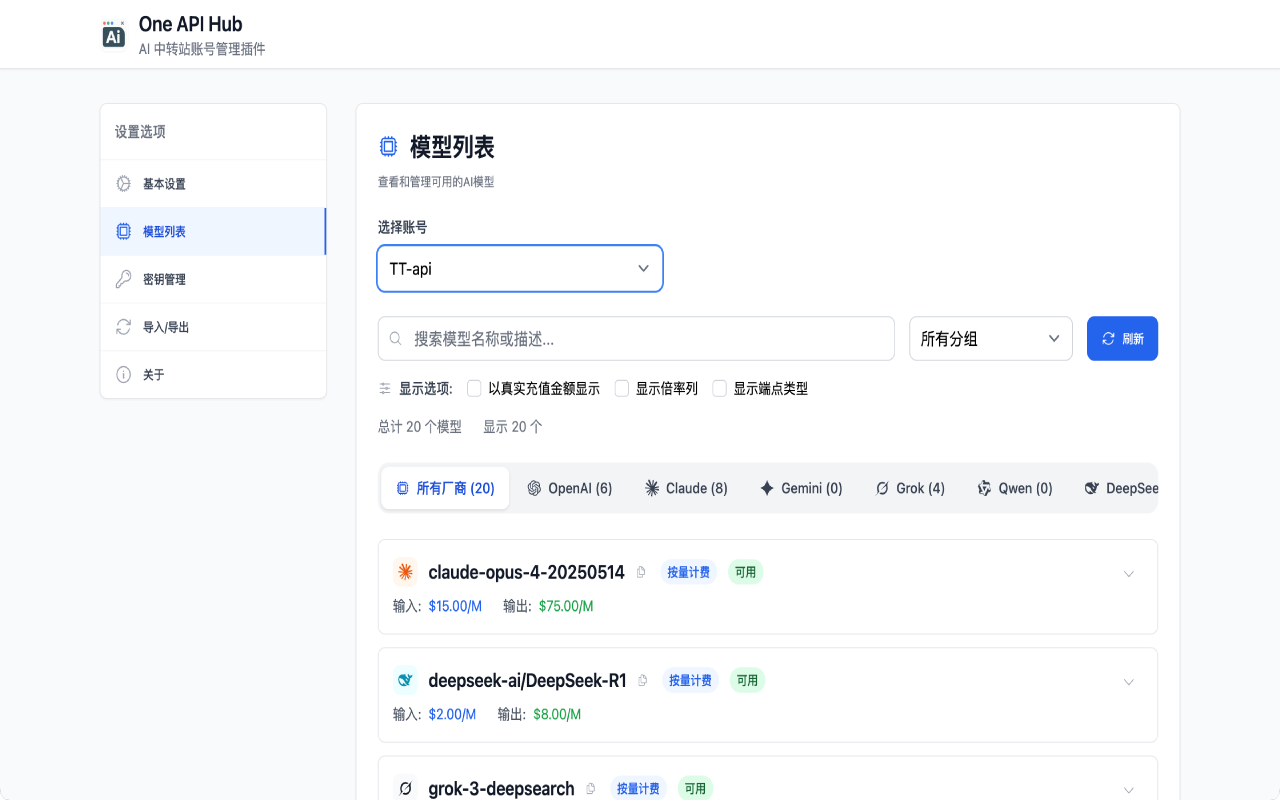Click the DeepSeek whale icon on DeepSeek-R1 row
Viewport: 1280px width, 800px height.
pyautogui.click(x=405, y=680)
